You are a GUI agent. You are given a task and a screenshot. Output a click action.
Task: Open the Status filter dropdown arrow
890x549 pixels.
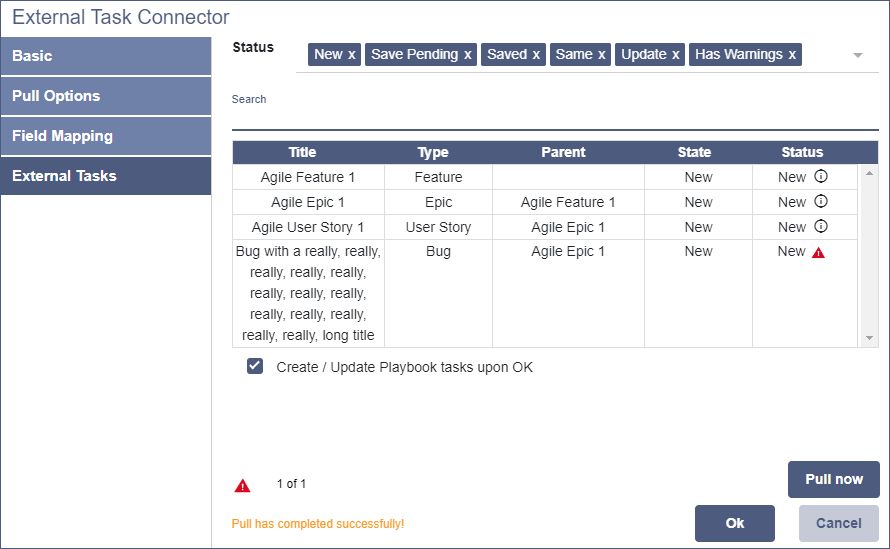(858, 55)
